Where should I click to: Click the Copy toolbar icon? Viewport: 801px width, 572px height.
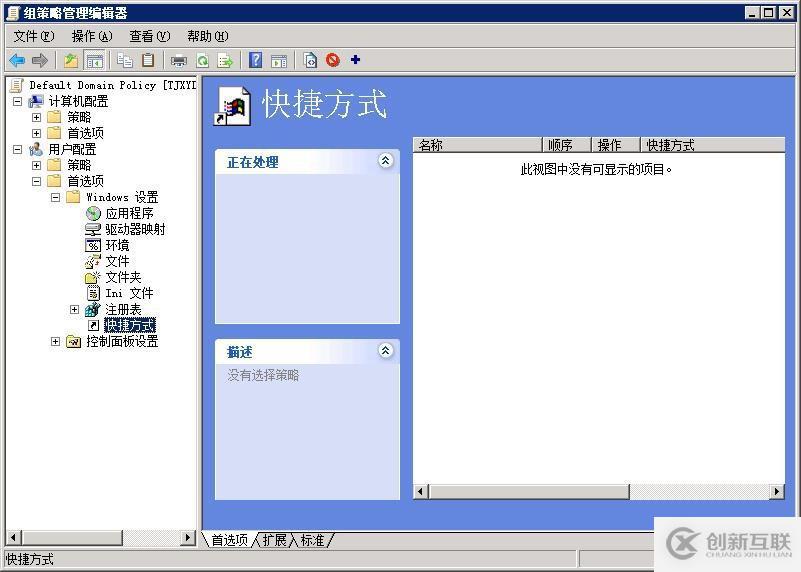(125, 60)
